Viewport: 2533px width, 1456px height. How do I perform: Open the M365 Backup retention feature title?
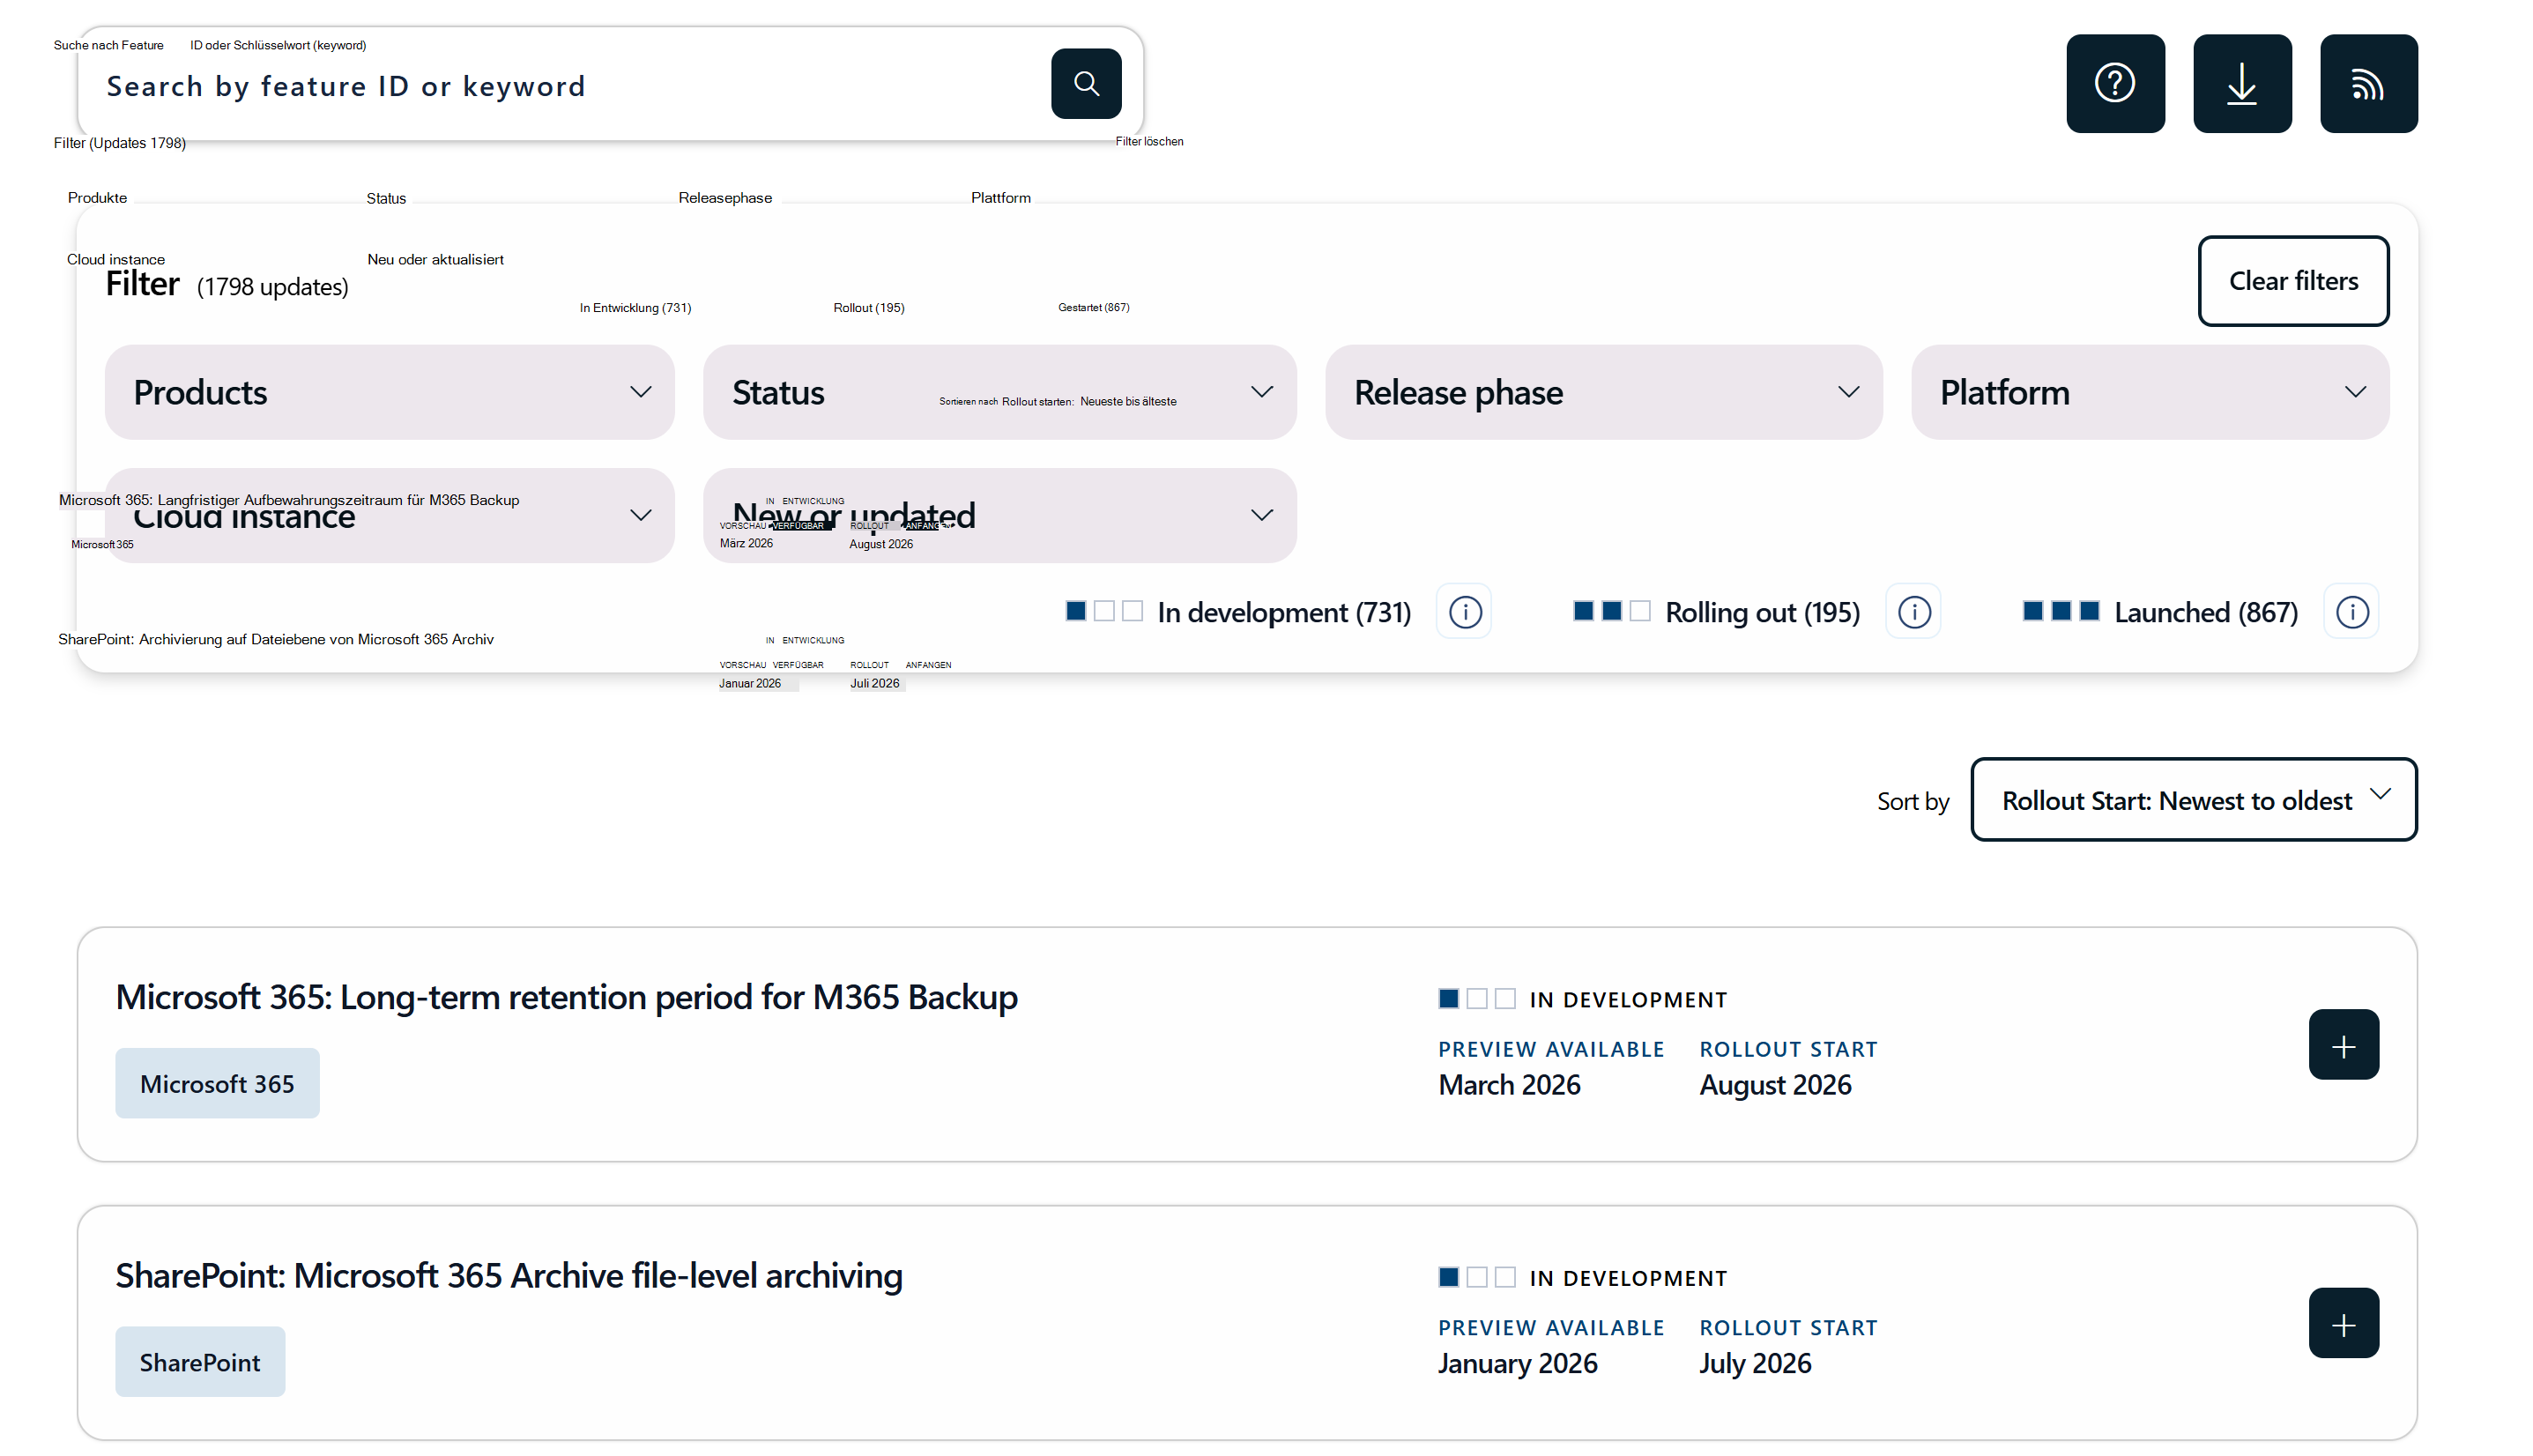click(x=566, y=996)
